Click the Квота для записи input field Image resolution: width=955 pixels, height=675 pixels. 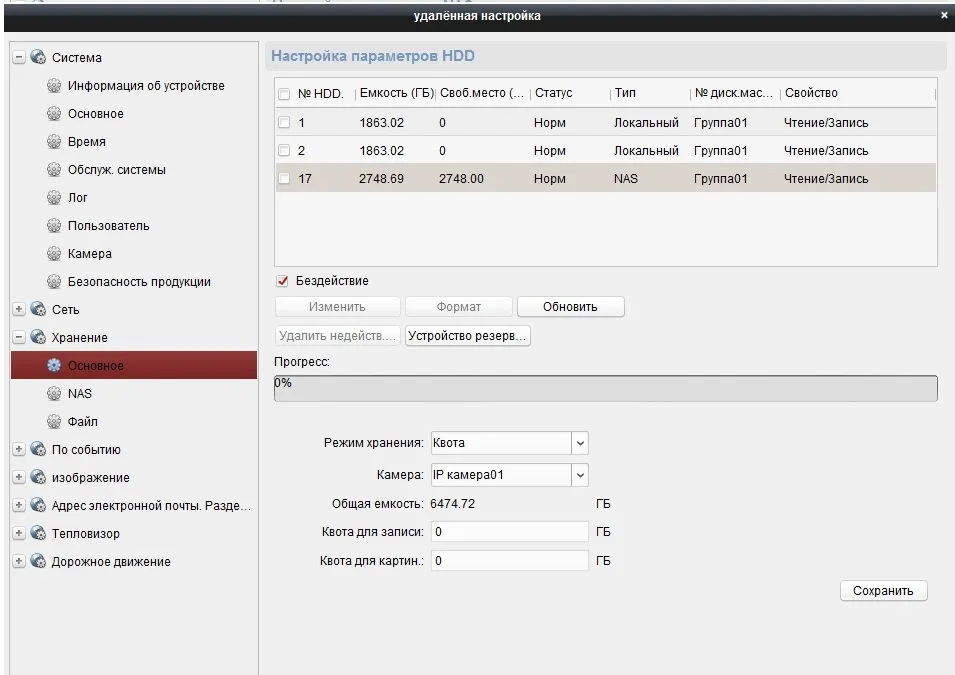click(509, 532)
